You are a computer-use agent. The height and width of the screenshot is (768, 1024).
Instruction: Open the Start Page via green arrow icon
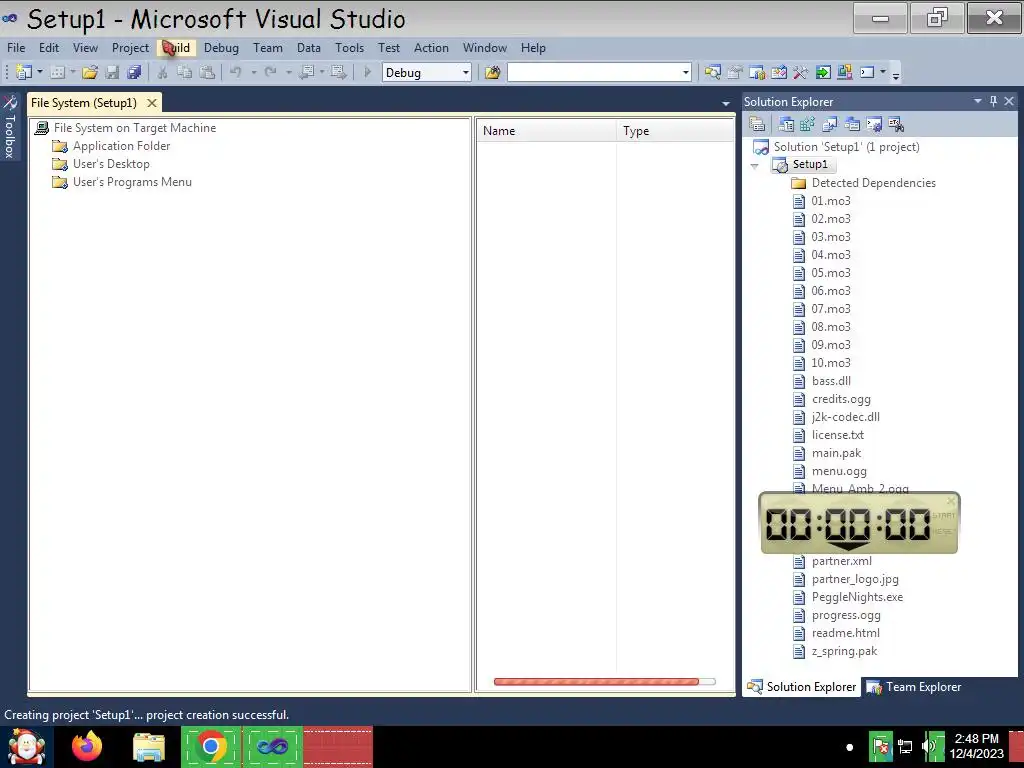(823, 72)
